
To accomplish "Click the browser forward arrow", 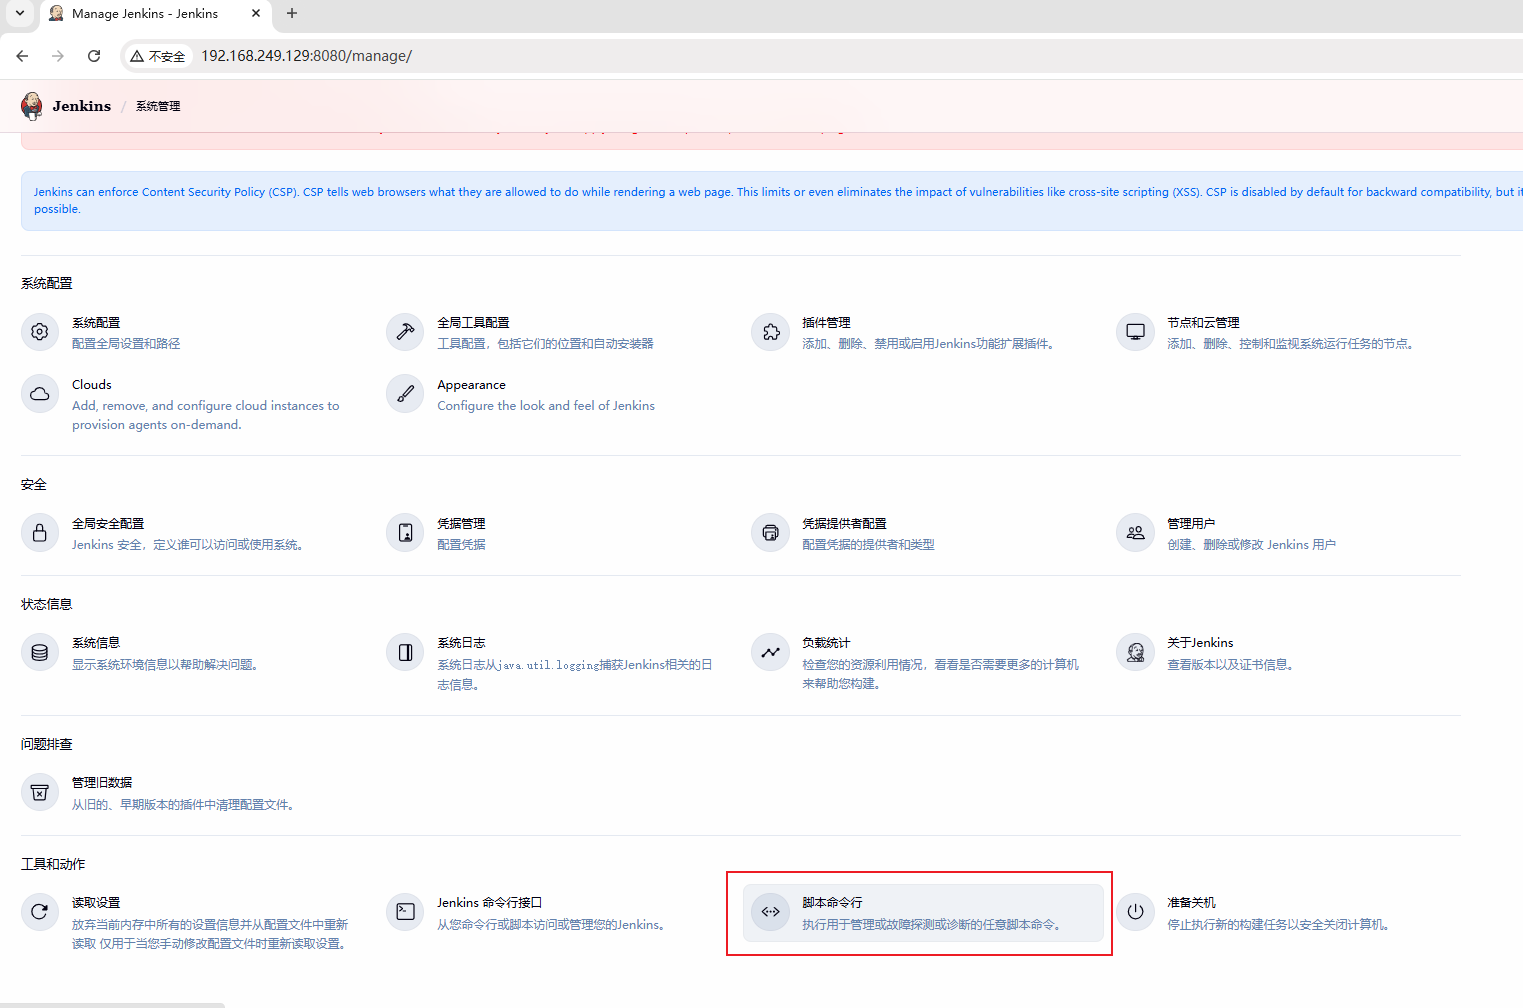I will tap(58, 56).
